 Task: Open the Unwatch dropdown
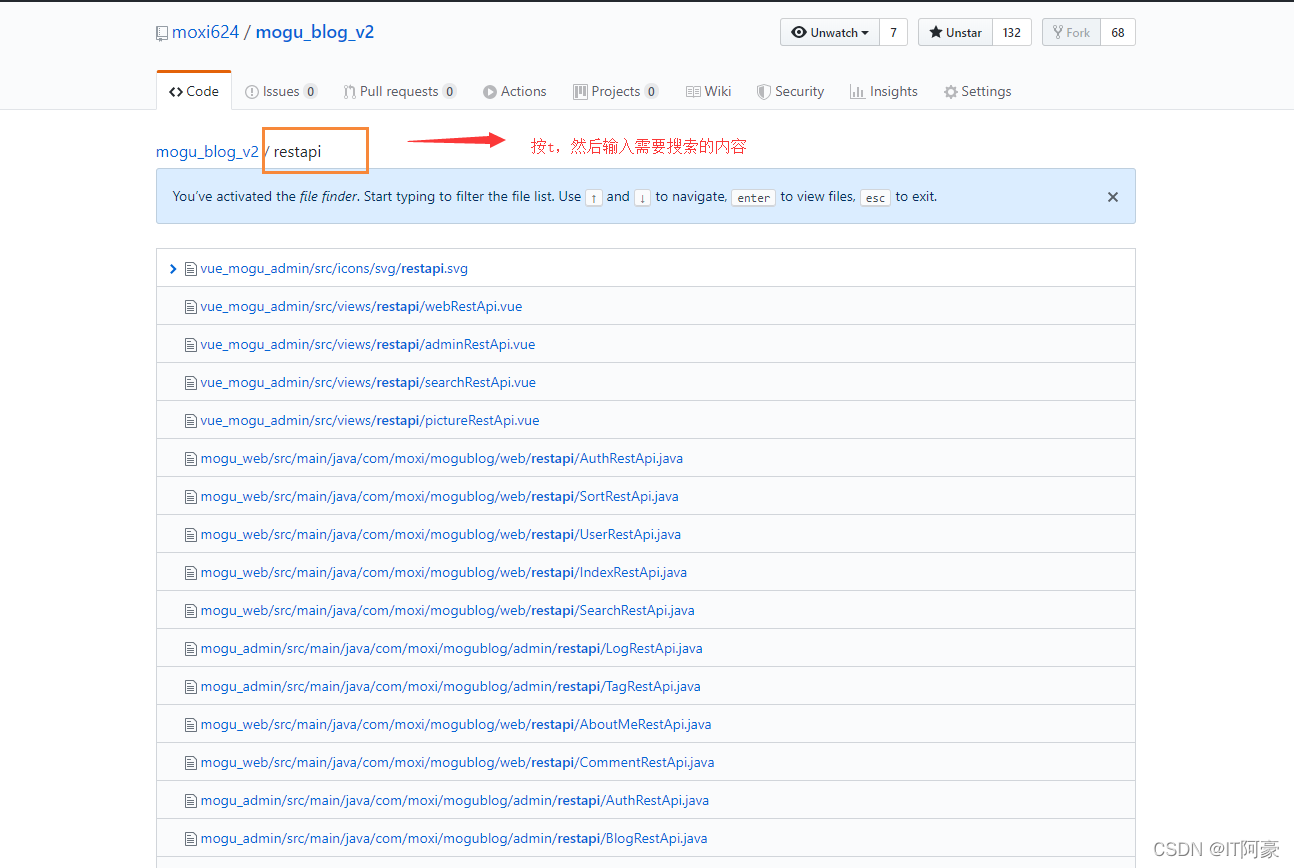[830, 32]
